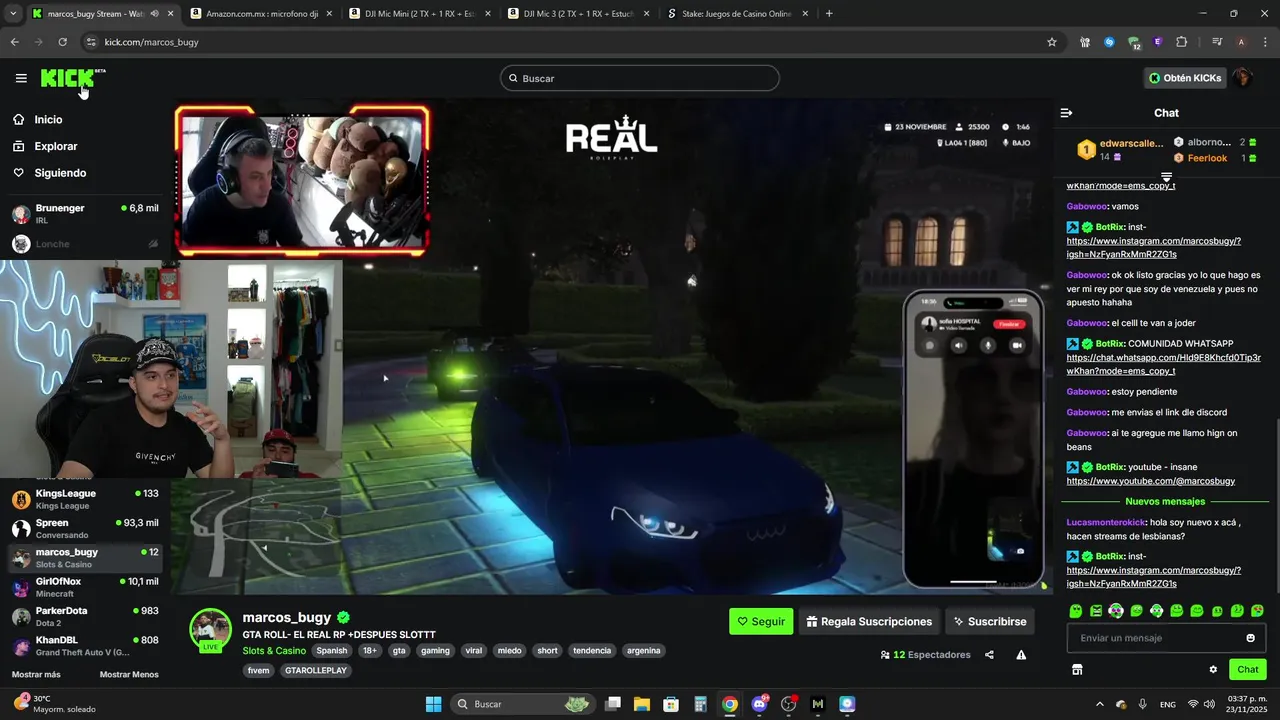Mute the marcos_bugy tab audio icon
The image size is (1280, 720).
[154, 14]
